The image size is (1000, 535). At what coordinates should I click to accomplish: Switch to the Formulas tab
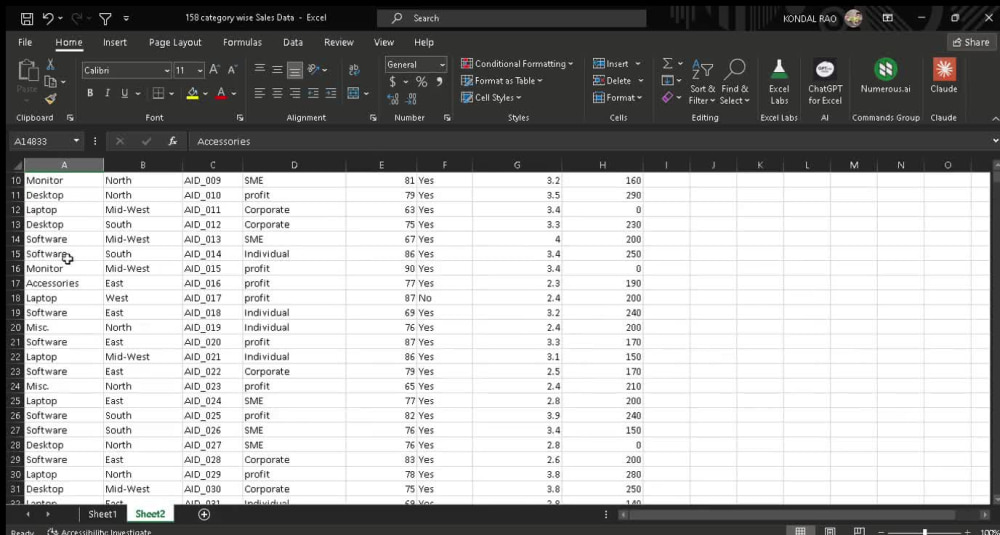point(242,42)
